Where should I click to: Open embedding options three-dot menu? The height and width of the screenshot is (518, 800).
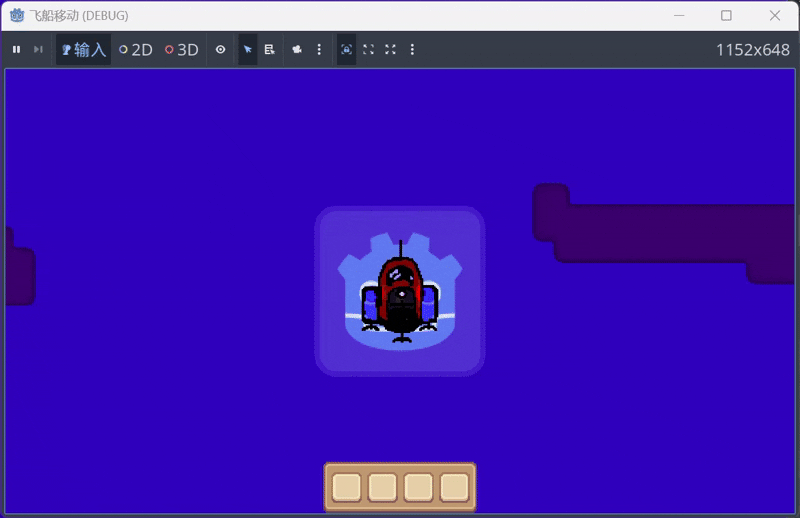coord(412,50)
